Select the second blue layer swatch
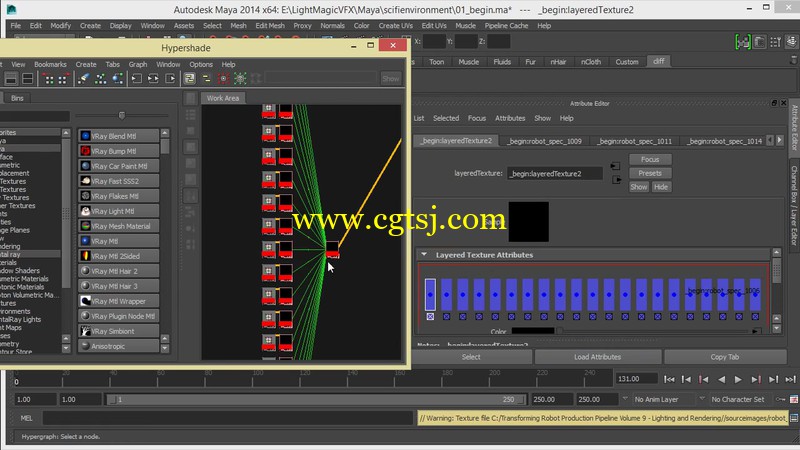800x450 pixels. (446, 294)
